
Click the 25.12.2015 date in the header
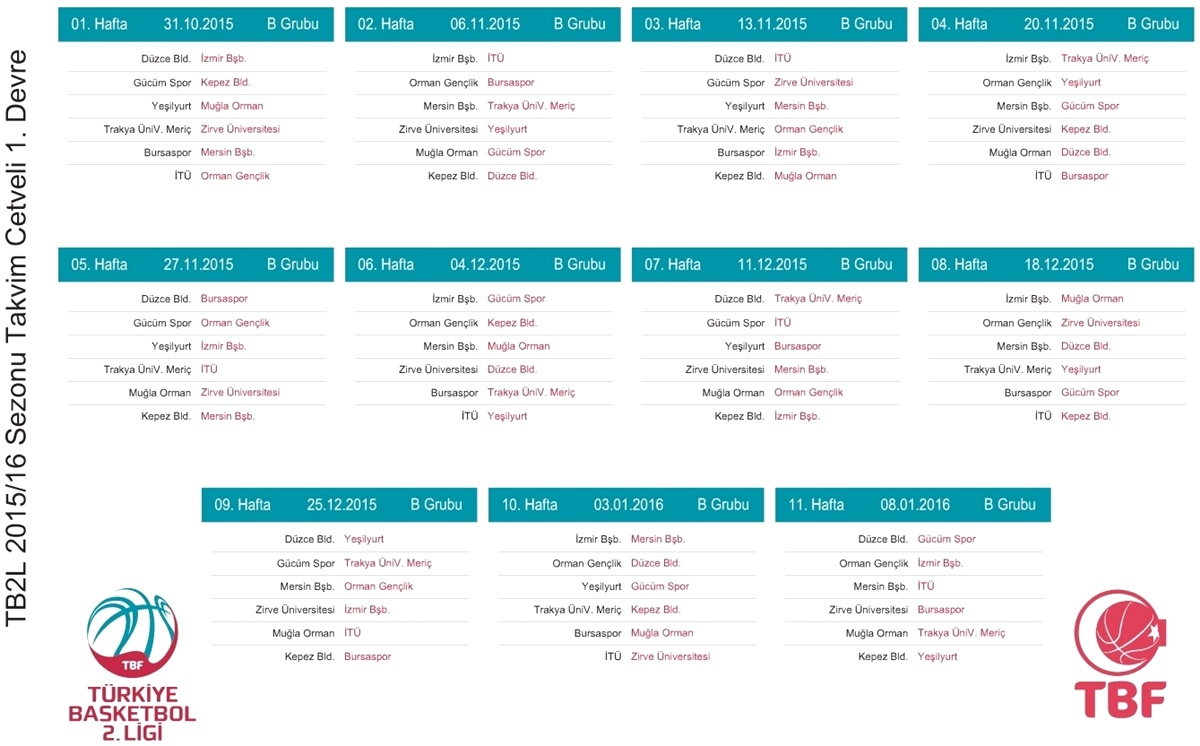pyautogui.click(x=342, y=505)
